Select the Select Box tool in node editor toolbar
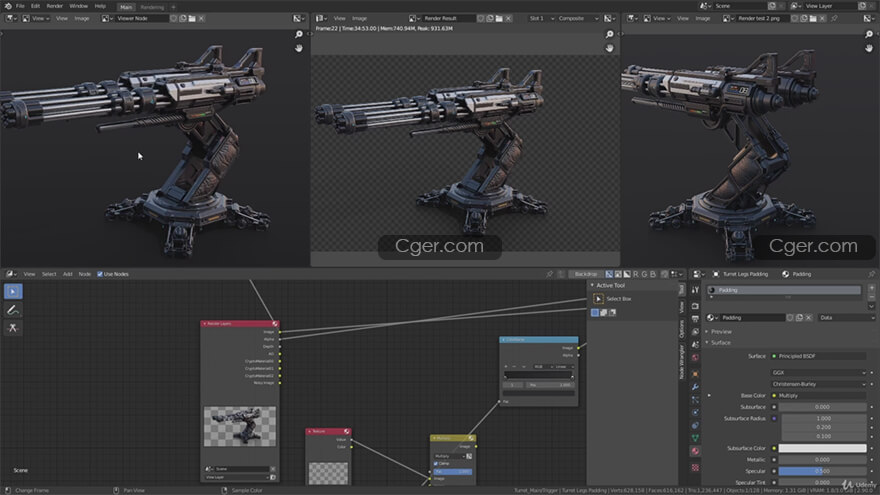 13,291
